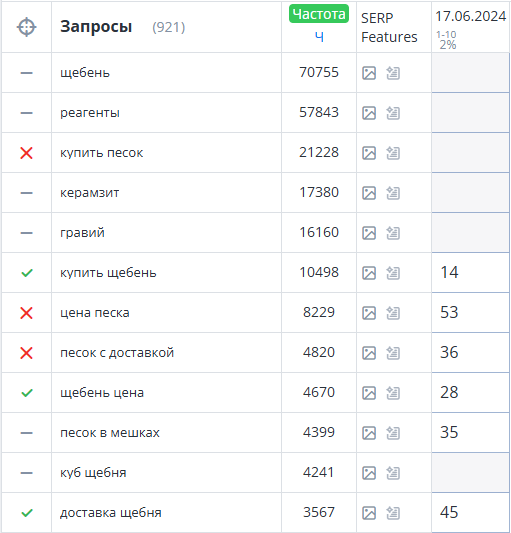Viewport: 511px width, 533px height.
Task: Open image SERP icon for цена песка
Action: coord(369,313)
